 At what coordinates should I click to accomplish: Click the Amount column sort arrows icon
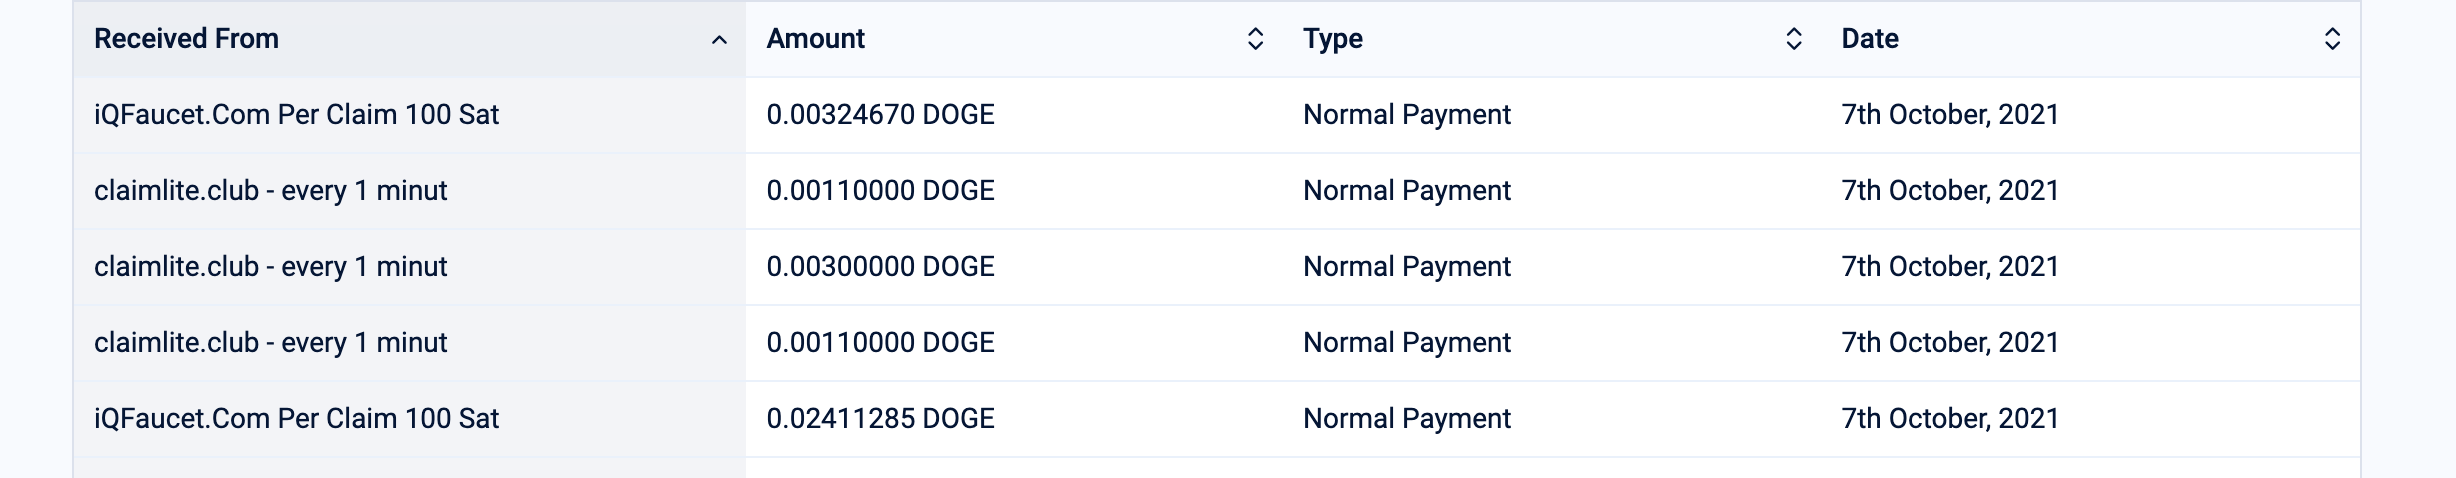(x=1255, y=39)
